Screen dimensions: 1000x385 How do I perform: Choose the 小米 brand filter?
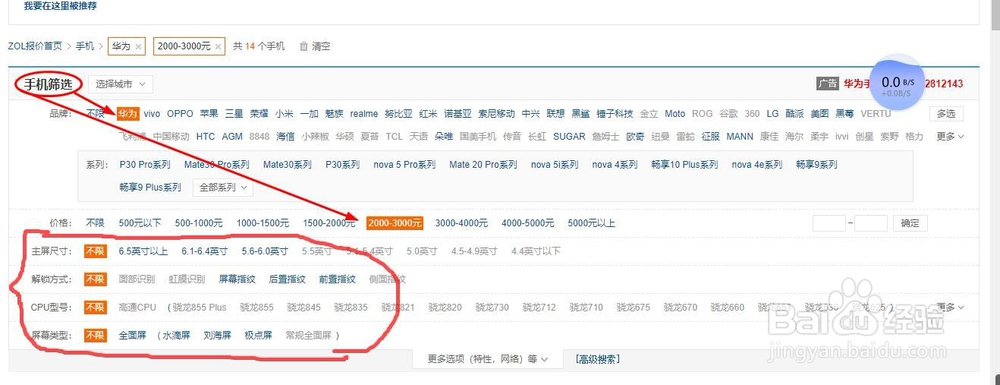(284, 114)
